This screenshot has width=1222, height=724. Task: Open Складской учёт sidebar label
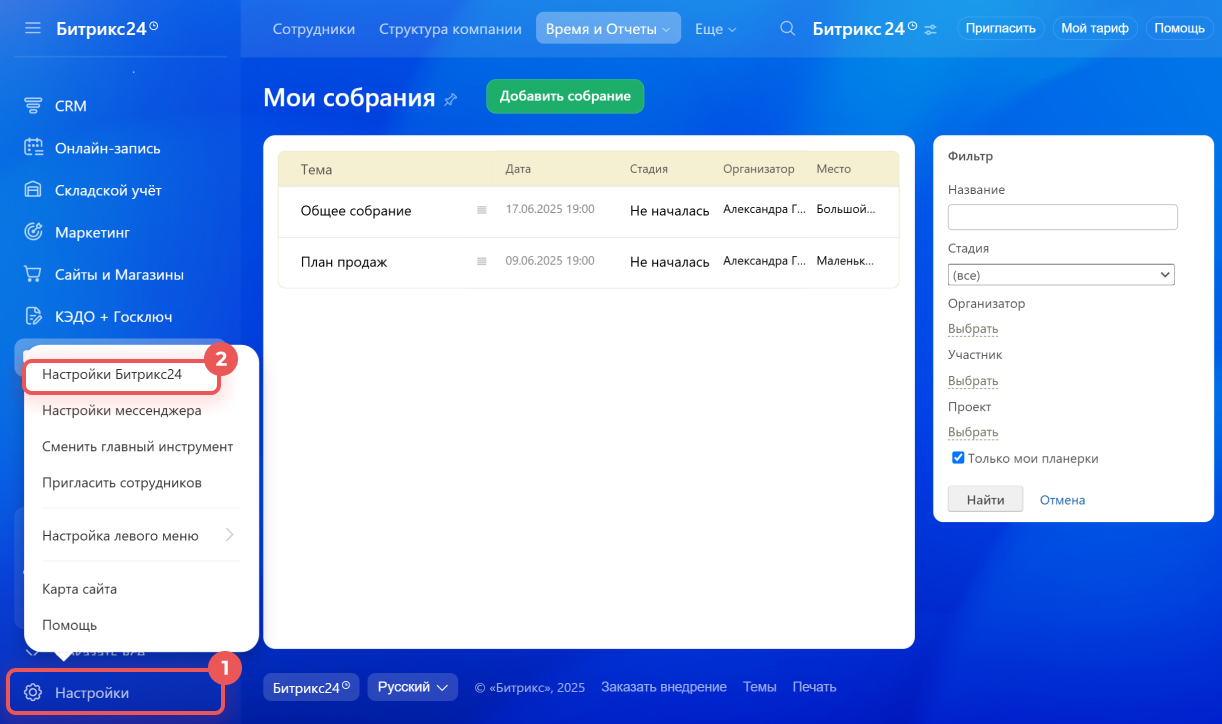tap(108, 190)
